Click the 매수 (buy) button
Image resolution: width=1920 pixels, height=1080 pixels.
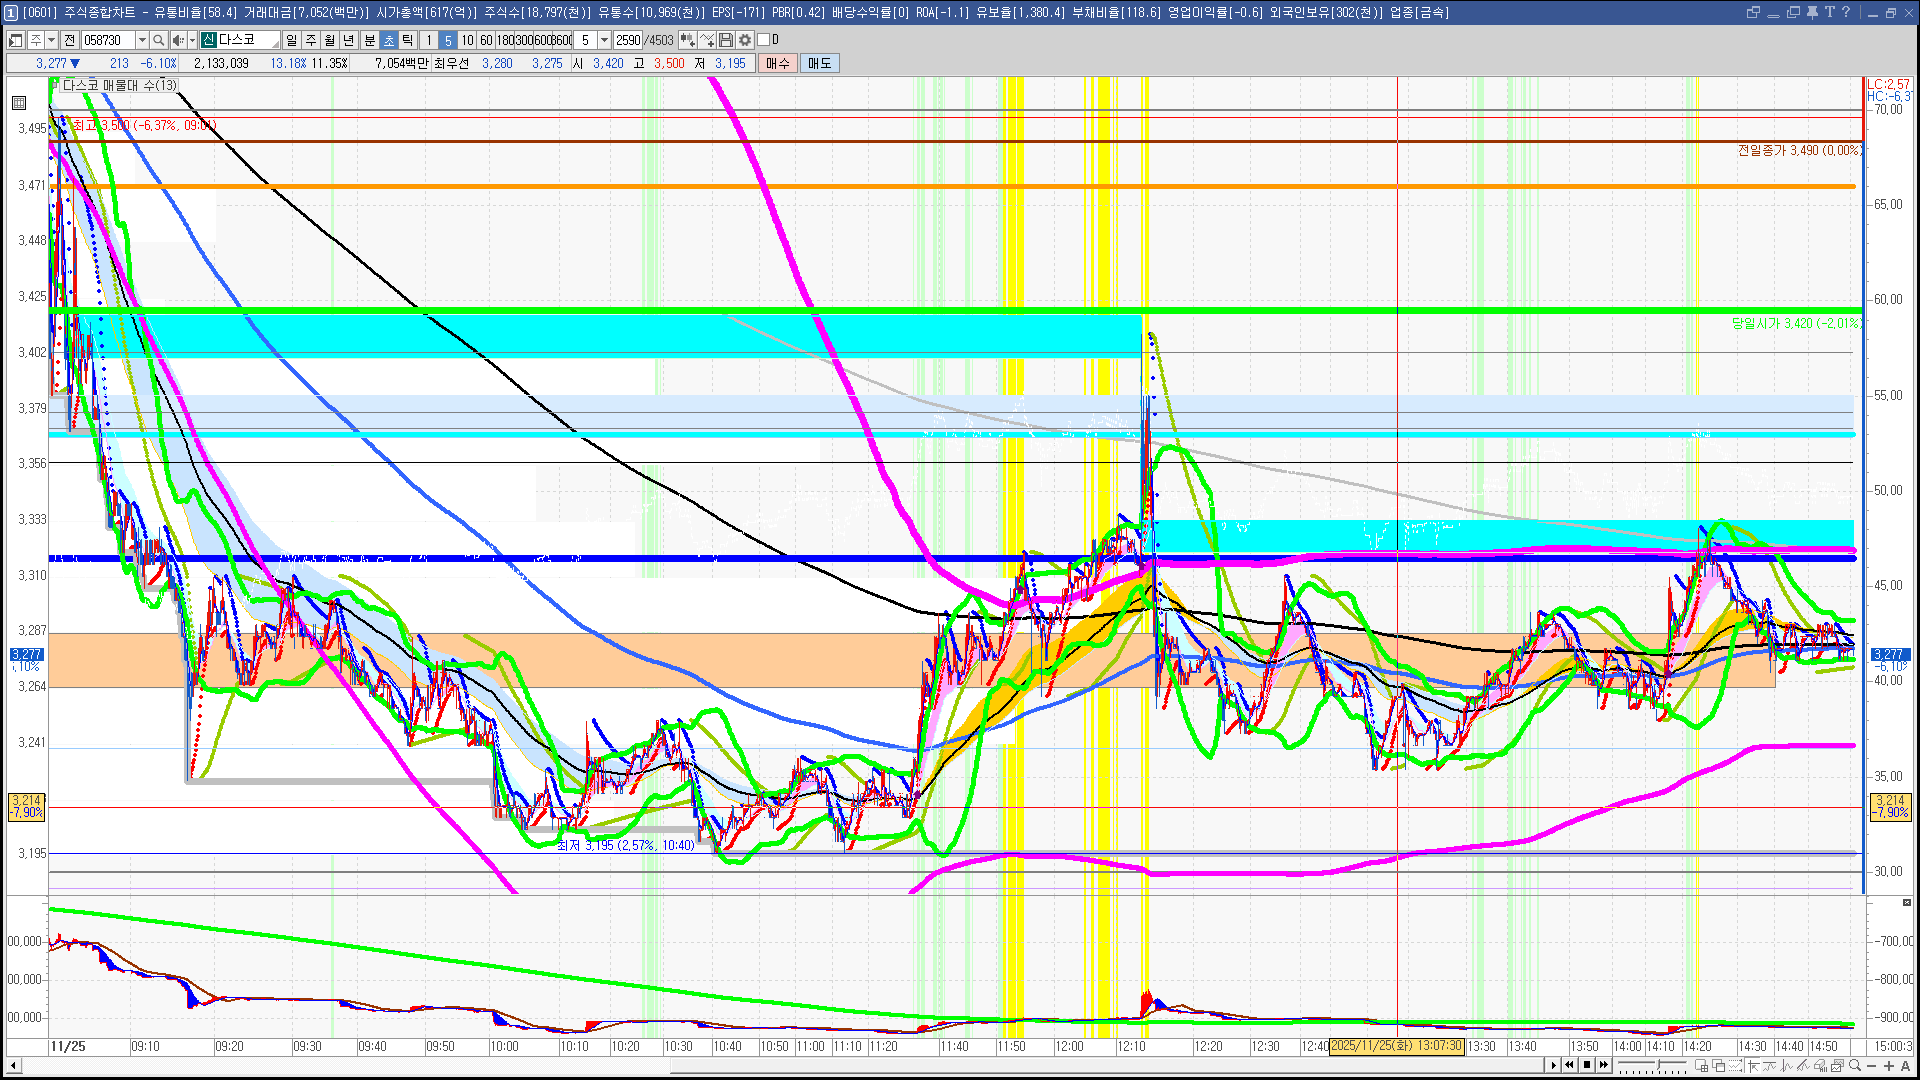[778, 63]
